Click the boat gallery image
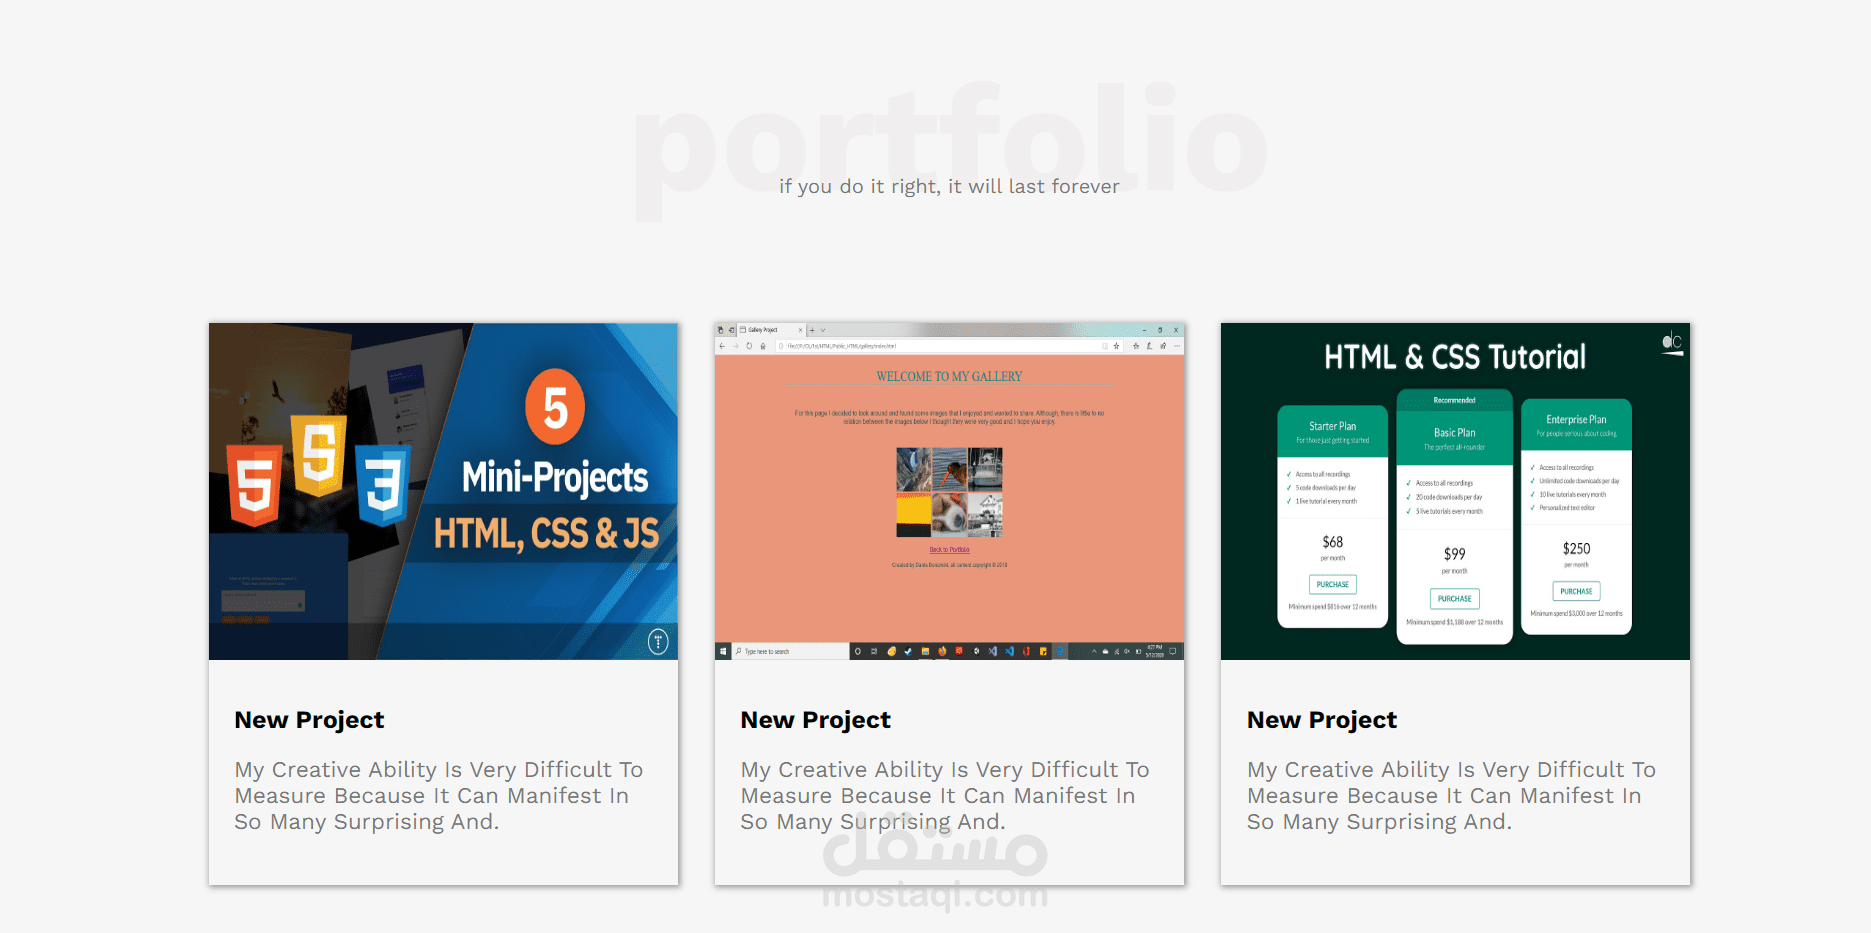The height and width of the screenshot is (933, 1871). [985, 470]
